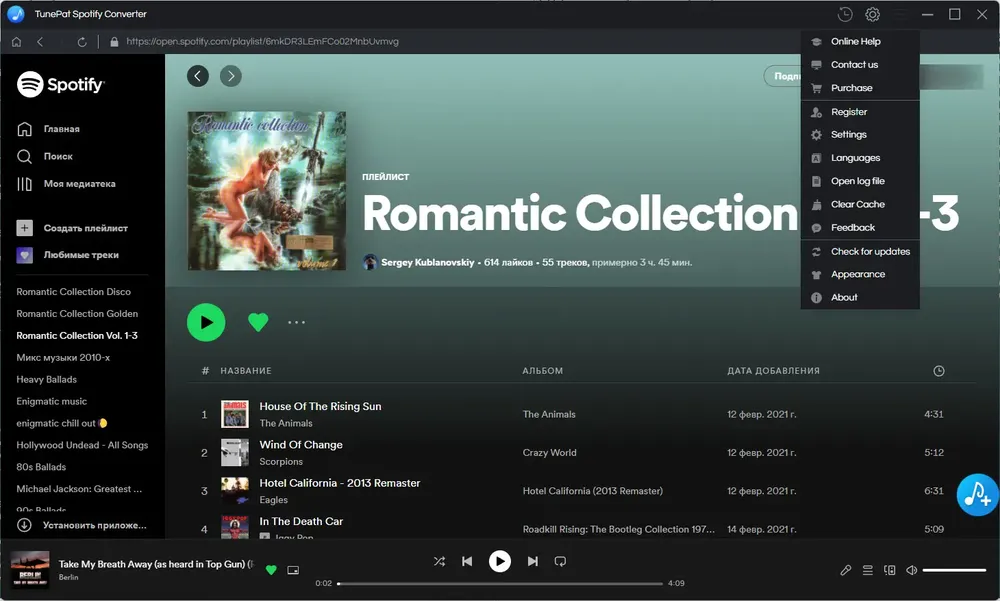The width and height of the screenshot is (1000, 601).
Task: Open the lyrics microphone icon
Action: point(846,570)
